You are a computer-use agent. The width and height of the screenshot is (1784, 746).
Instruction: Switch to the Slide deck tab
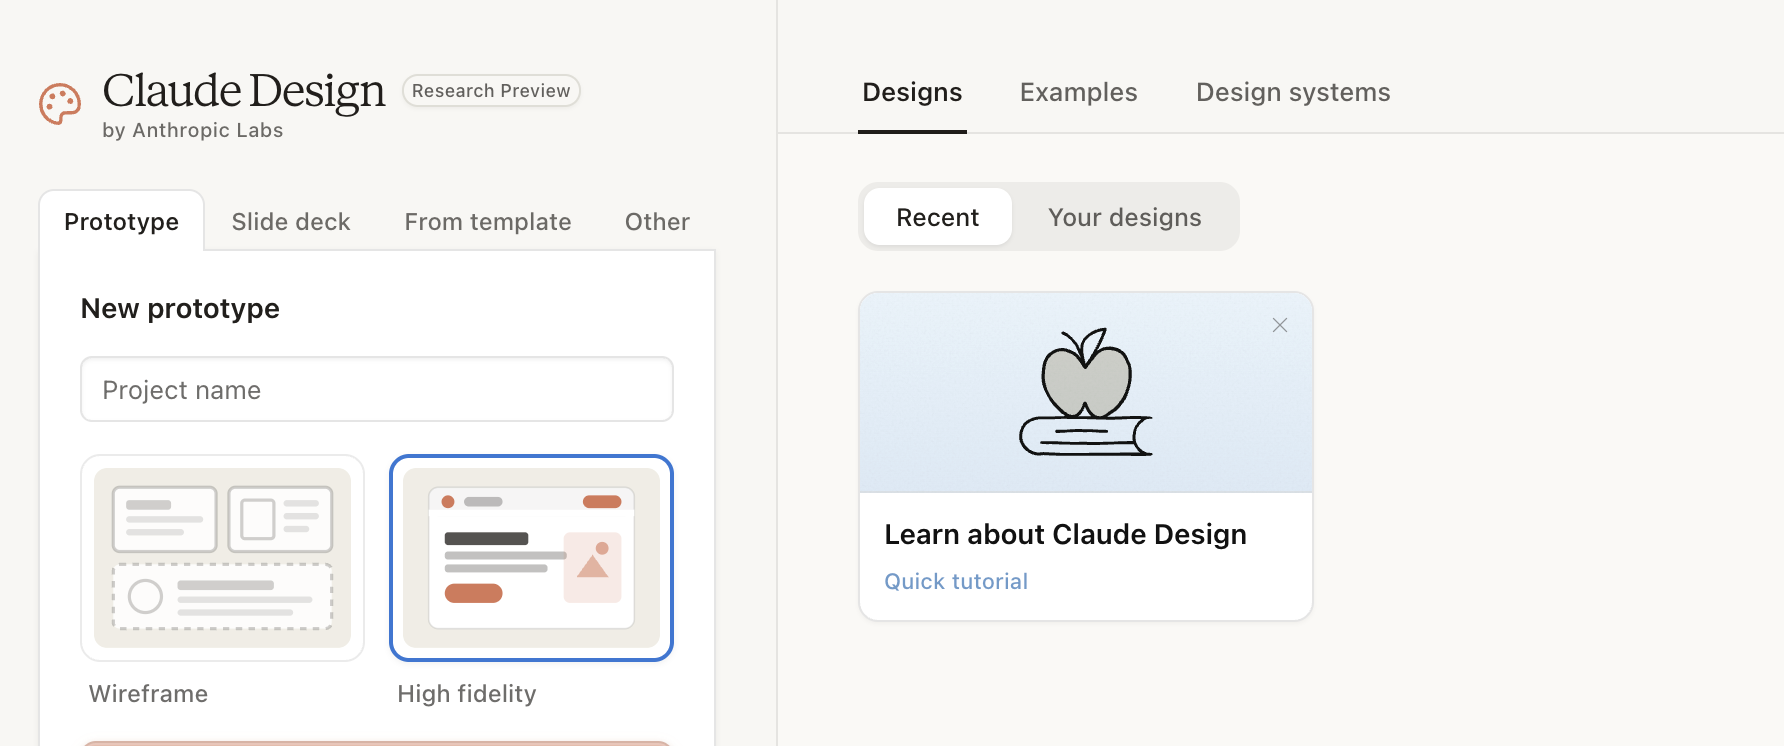click(x=291, y=221)
